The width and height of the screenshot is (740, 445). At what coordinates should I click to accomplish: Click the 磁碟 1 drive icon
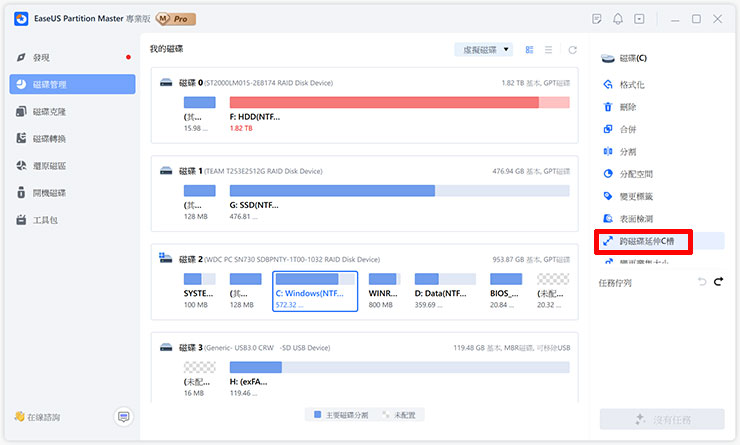(166, 171)
